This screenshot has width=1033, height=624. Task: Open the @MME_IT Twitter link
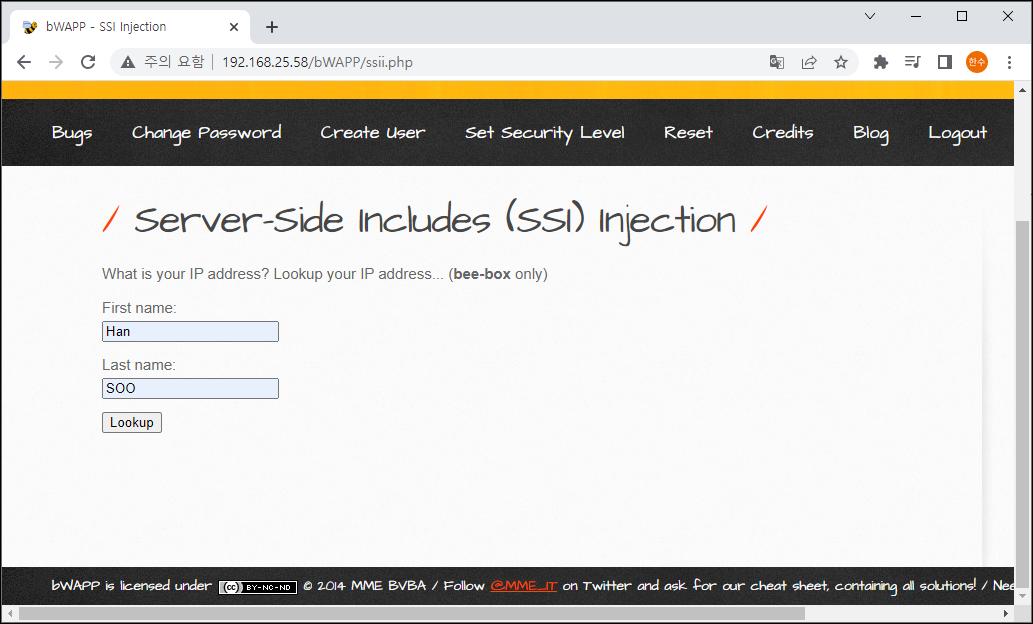pos(523,586)
